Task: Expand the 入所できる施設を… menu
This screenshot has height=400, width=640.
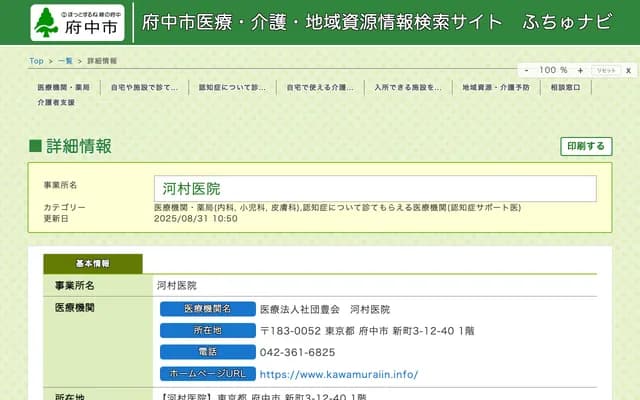Action: (407, 87)
